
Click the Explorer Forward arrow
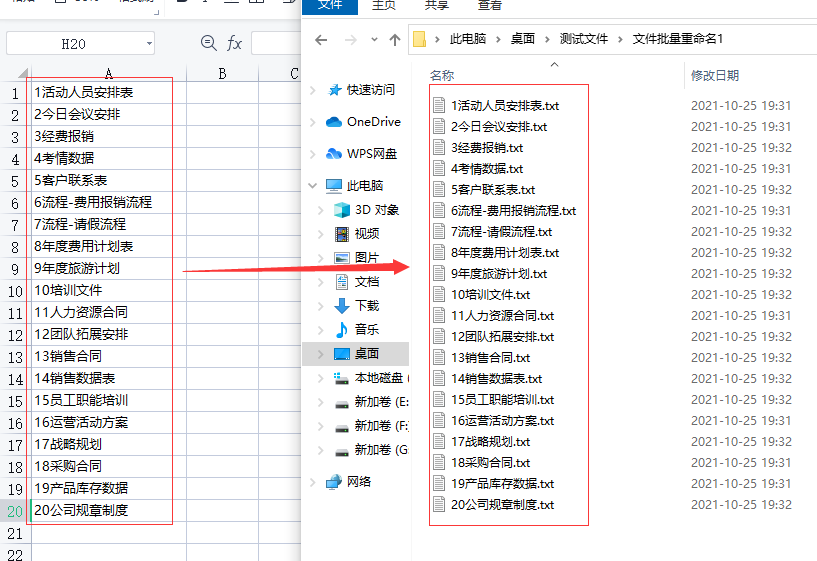351,40
